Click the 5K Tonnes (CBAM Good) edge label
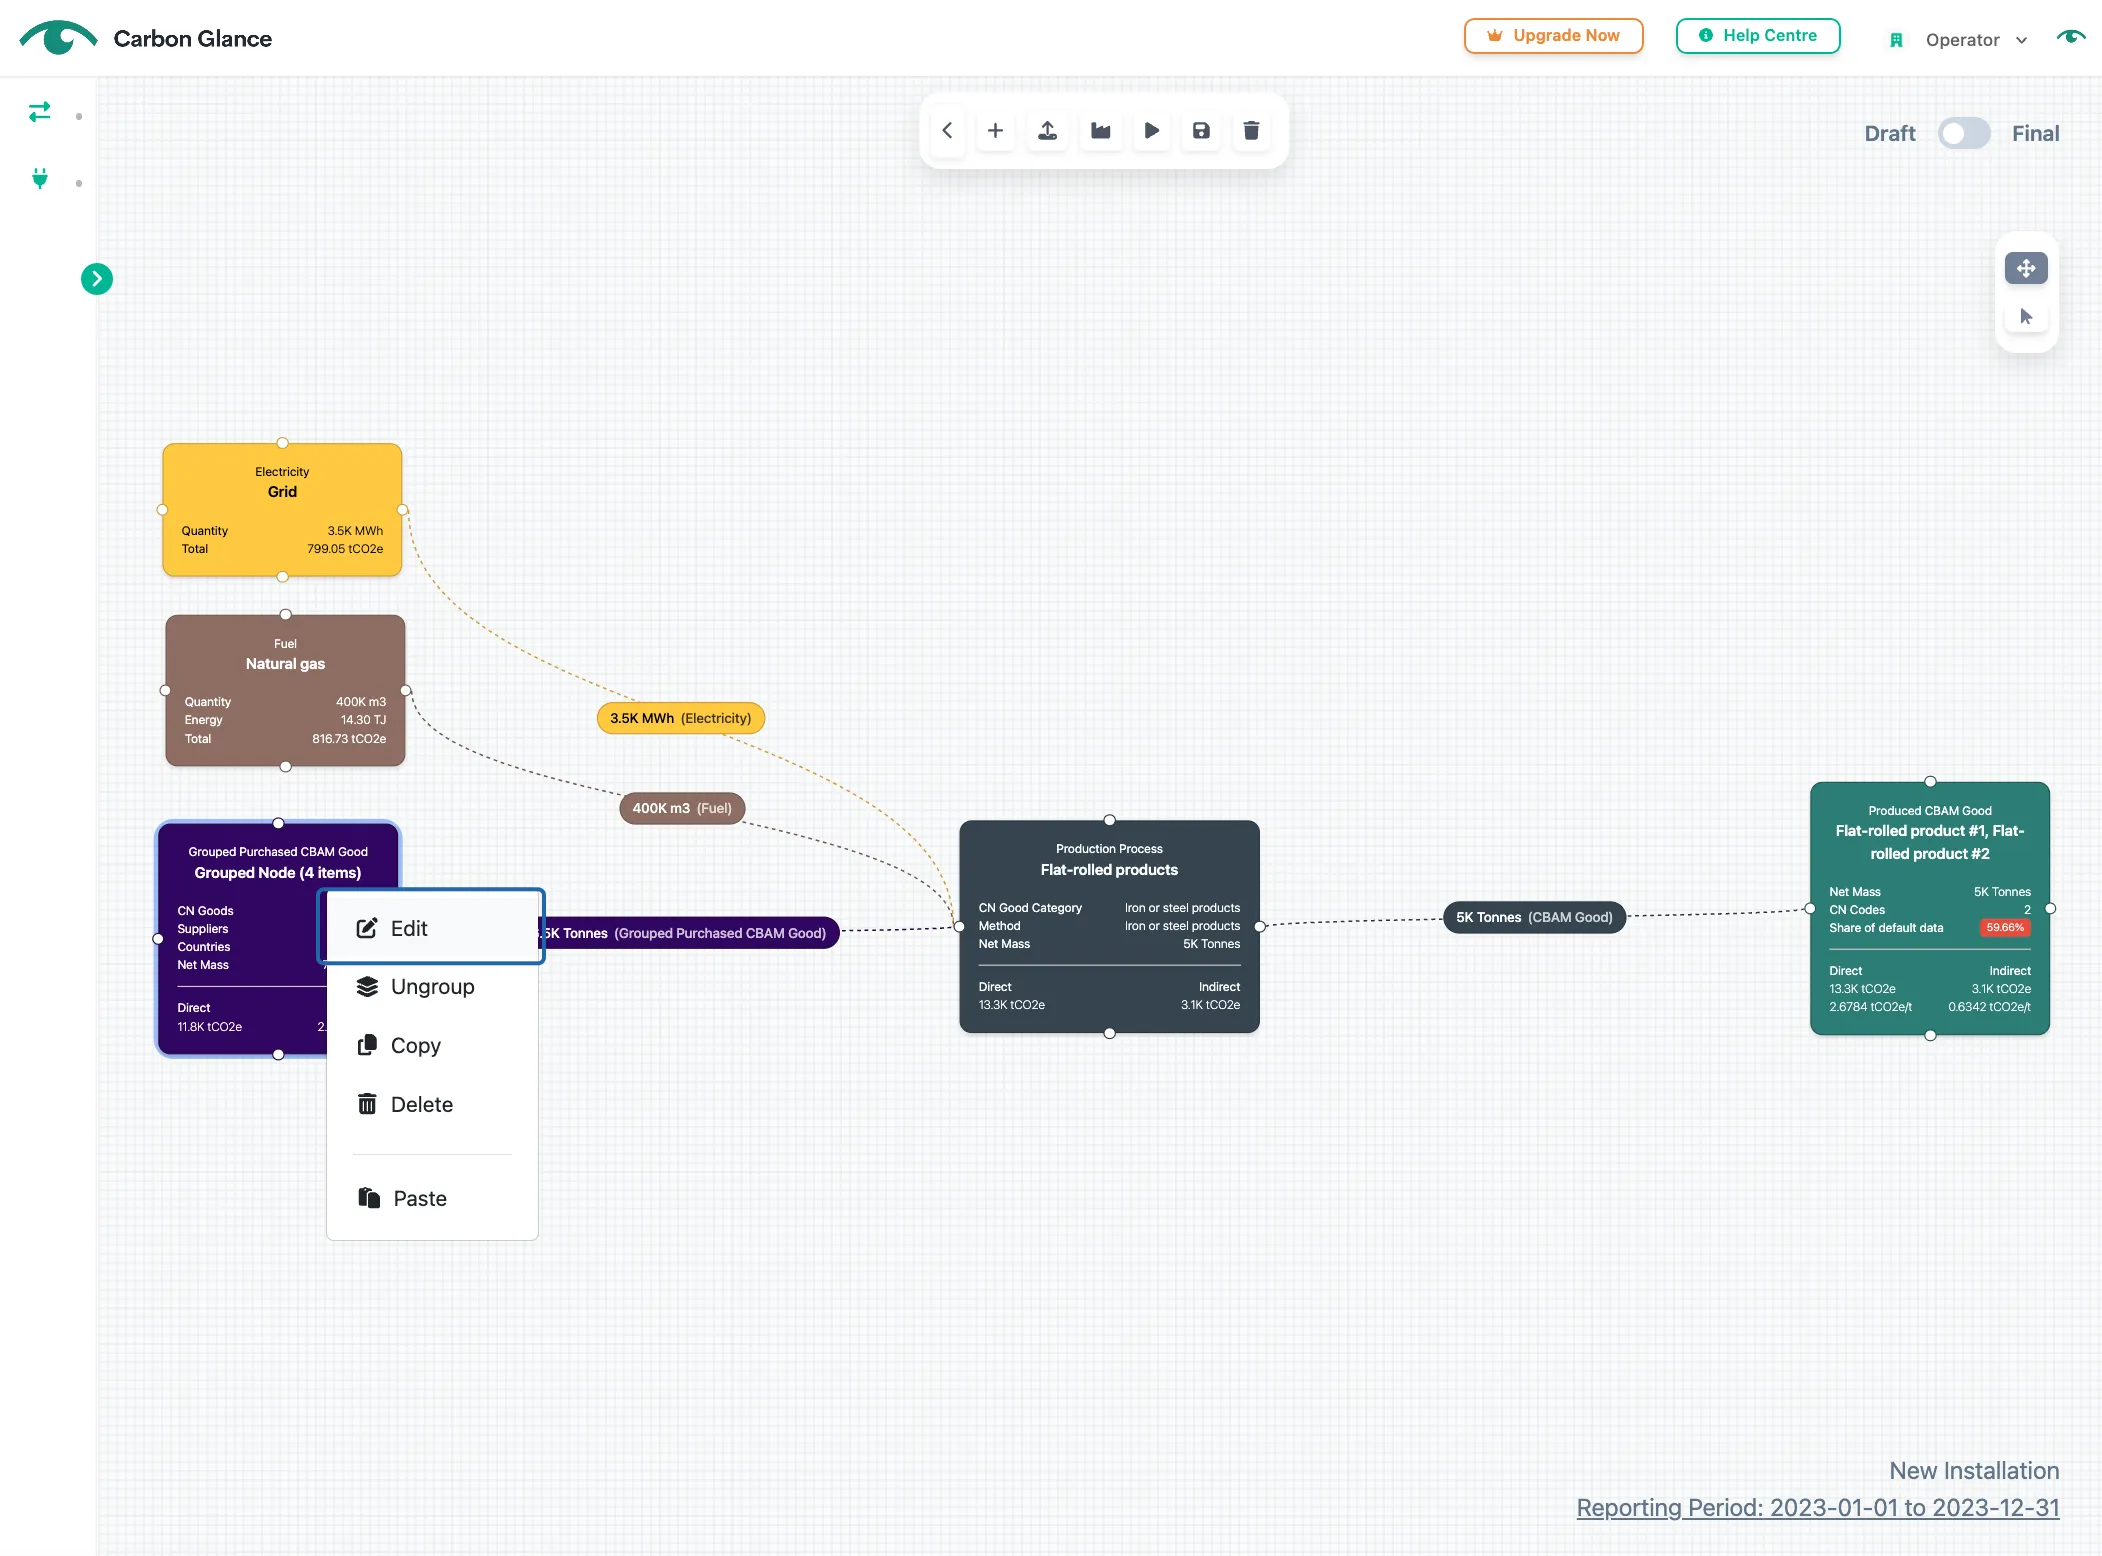This screenshot has width=2102, height=1556. click(x=1534, y=917)
